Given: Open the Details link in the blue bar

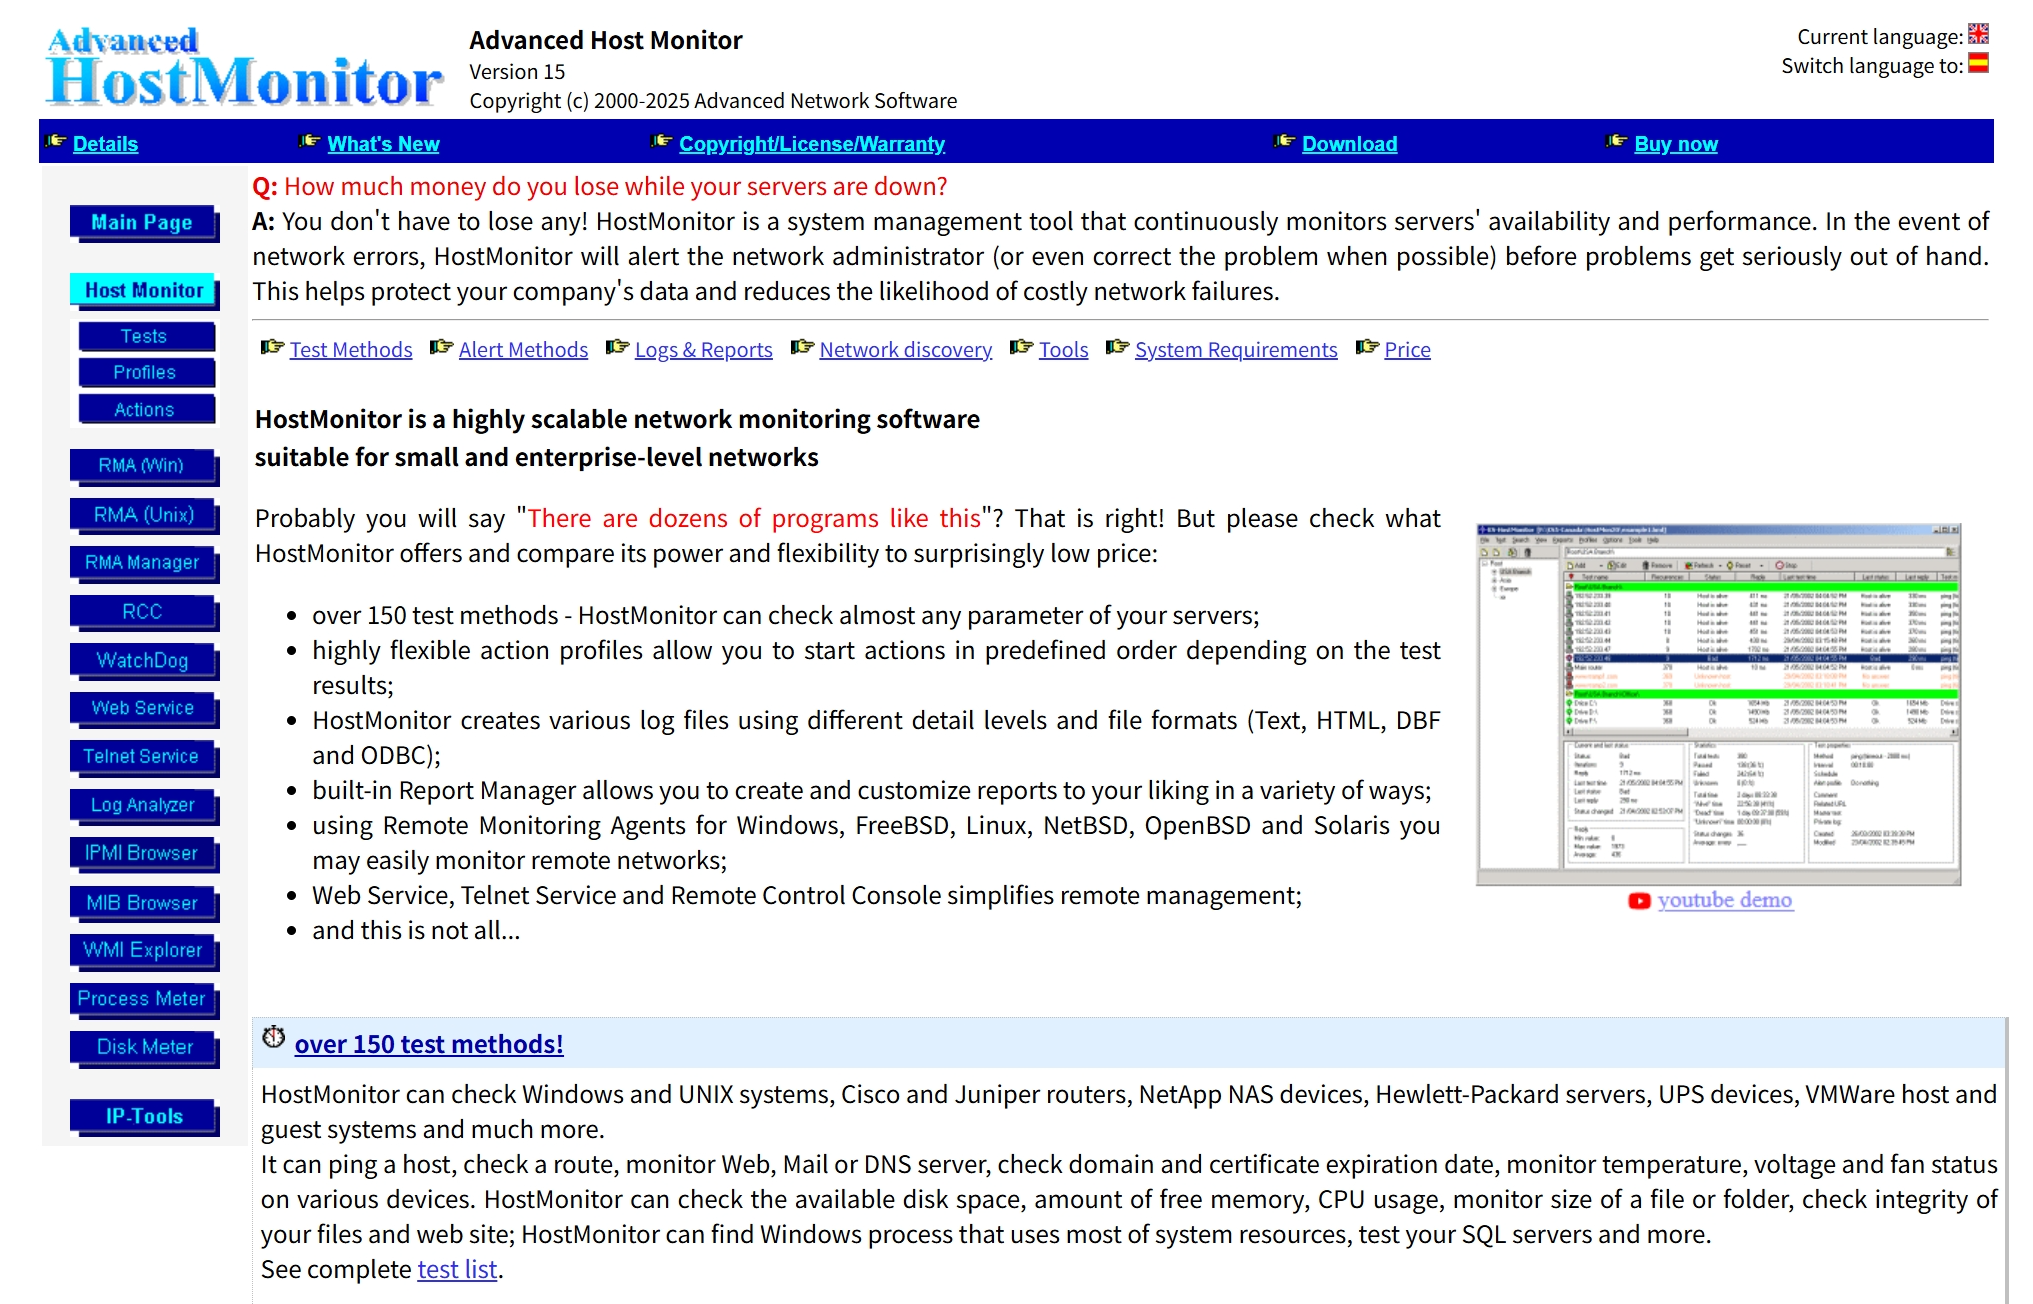Looking at the screenshot, I should point(105,144).
